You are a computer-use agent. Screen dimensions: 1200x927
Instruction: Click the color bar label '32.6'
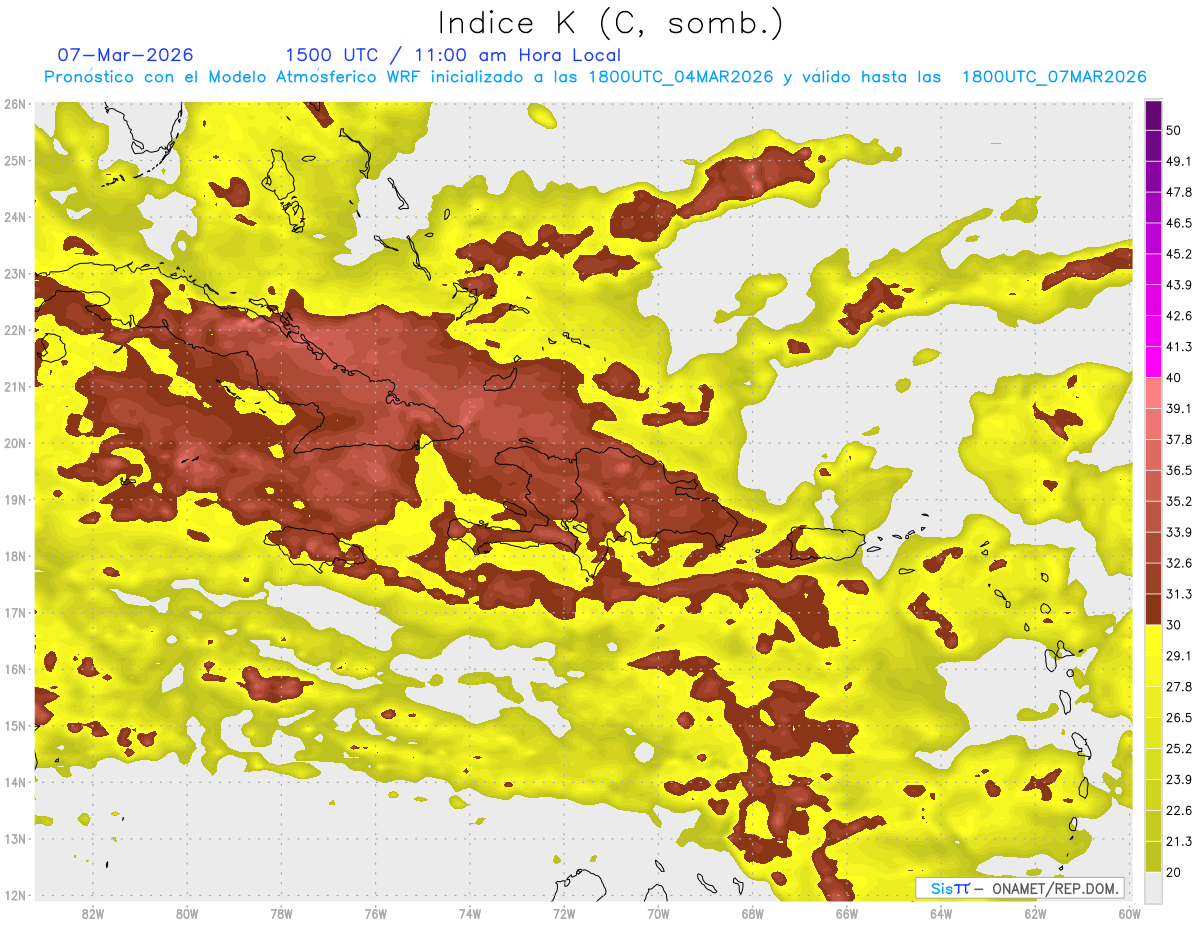[x=1179, y=563]
